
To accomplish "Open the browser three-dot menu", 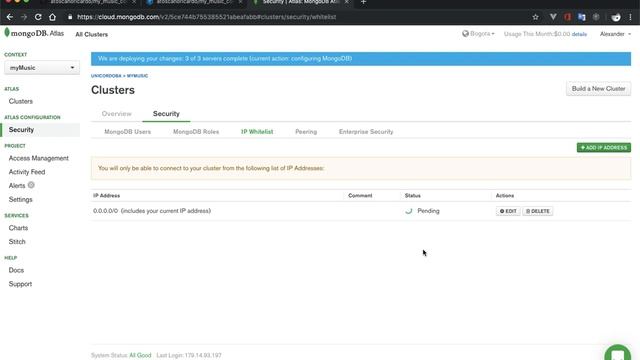I will tap(631, 17).
